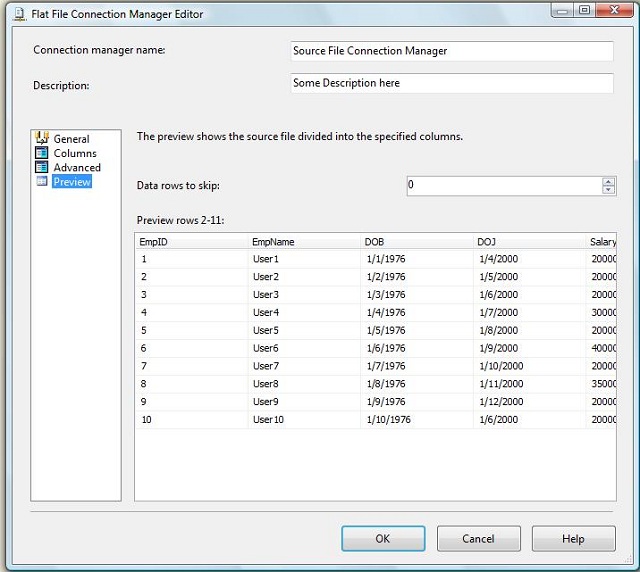This screenshot has width=640, height=572.
Task: Select the Advanced page label
Action: pyautogui.click(x=77, y=168)
